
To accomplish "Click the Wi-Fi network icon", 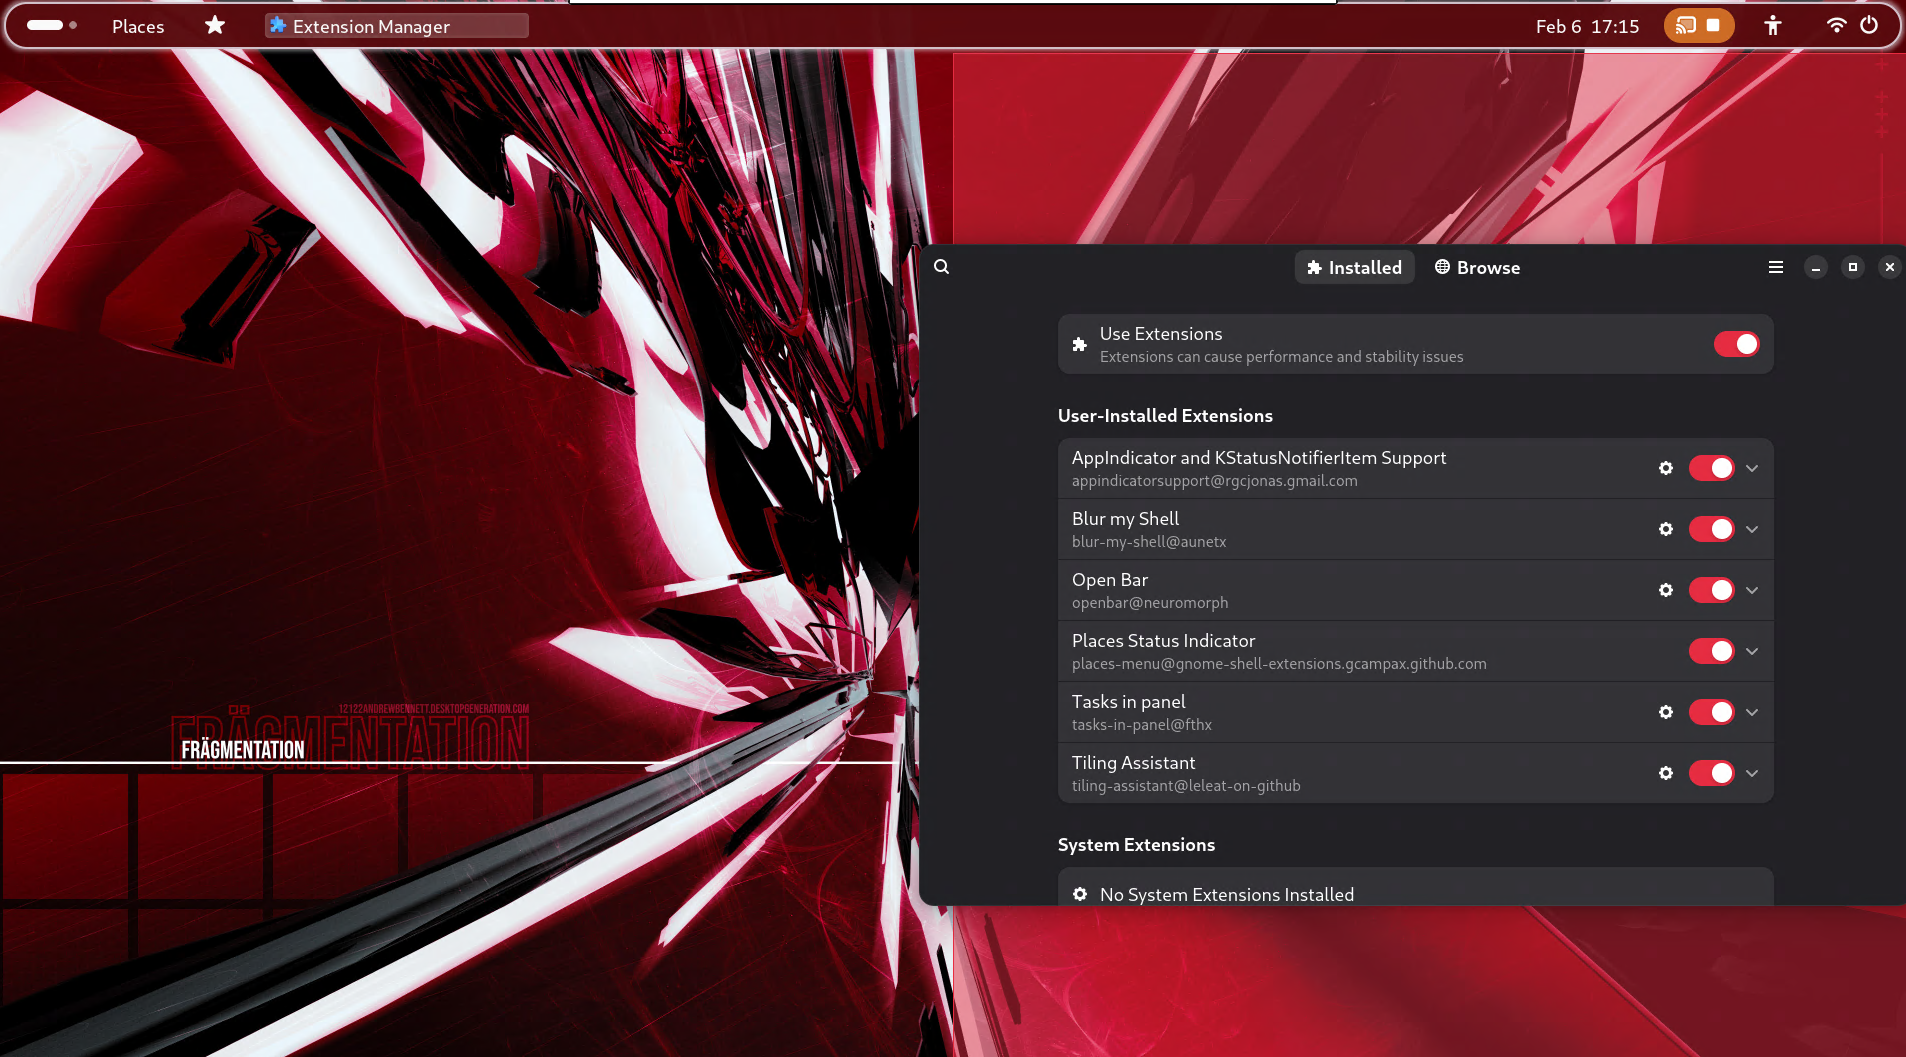I will [1836, 25].
